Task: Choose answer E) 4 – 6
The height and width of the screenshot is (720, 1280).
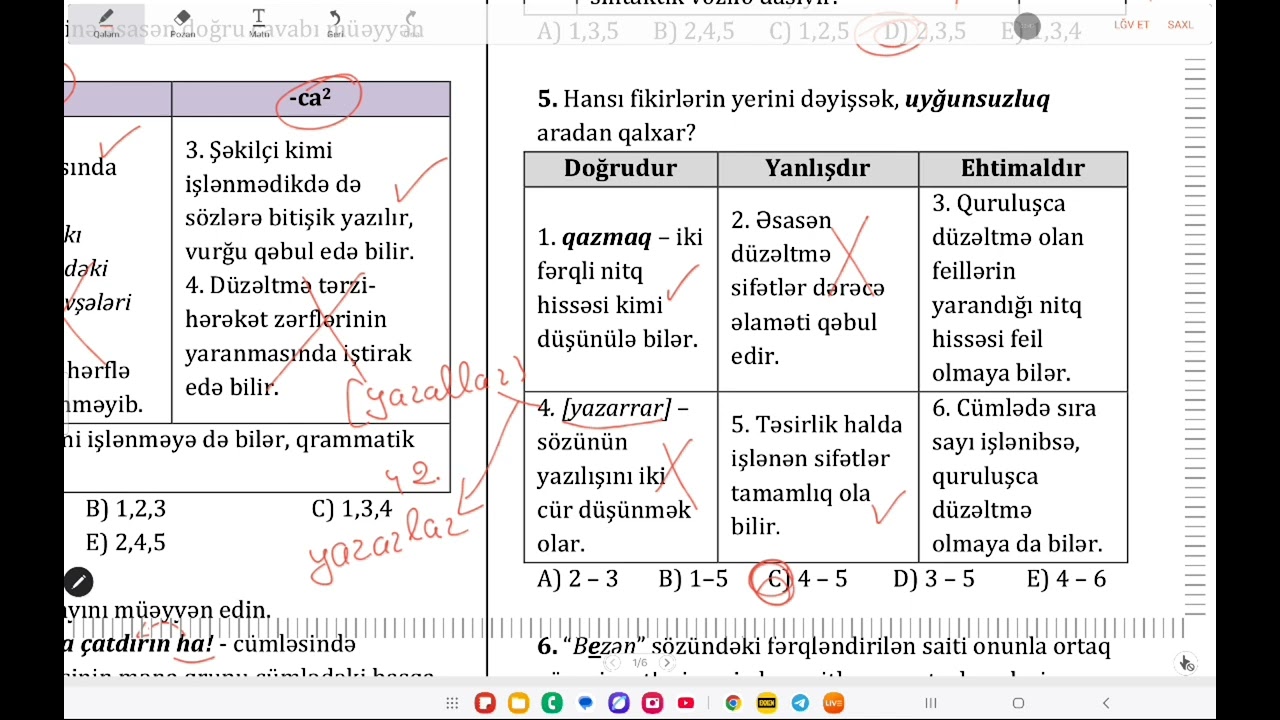Action: 1066,579
